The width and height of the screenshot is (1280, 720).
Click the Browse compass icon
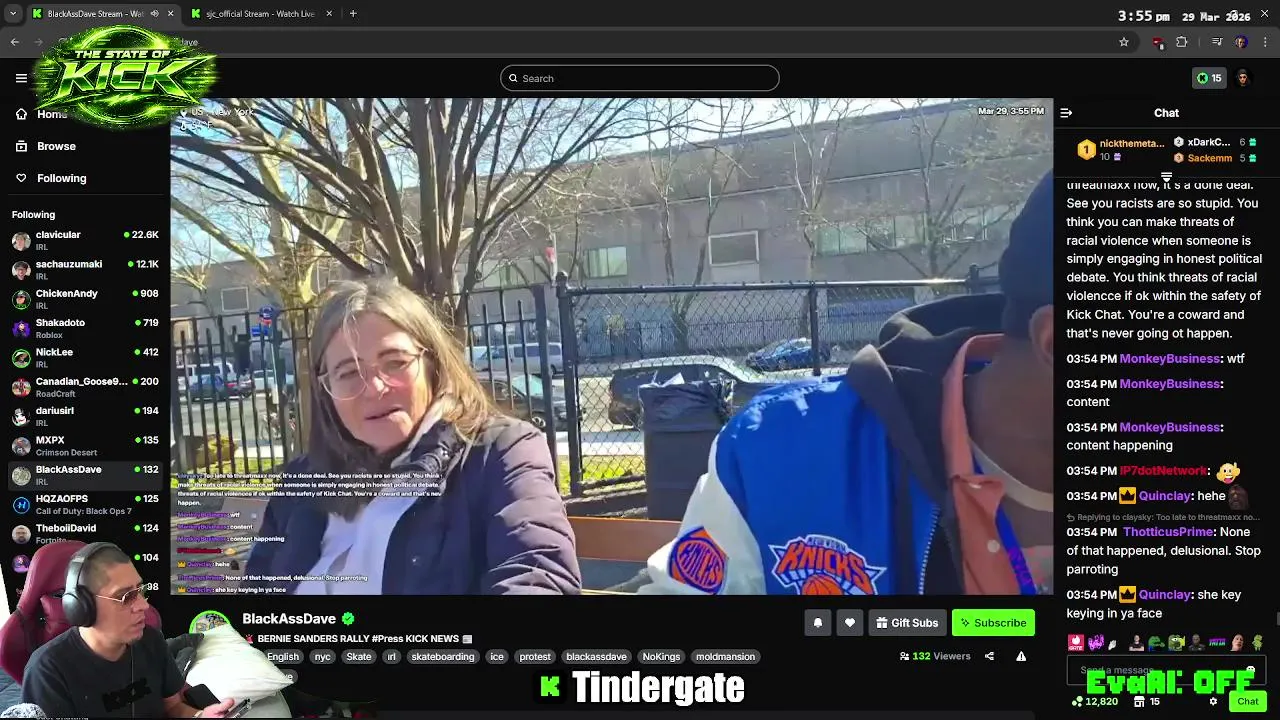pos(21,146)
